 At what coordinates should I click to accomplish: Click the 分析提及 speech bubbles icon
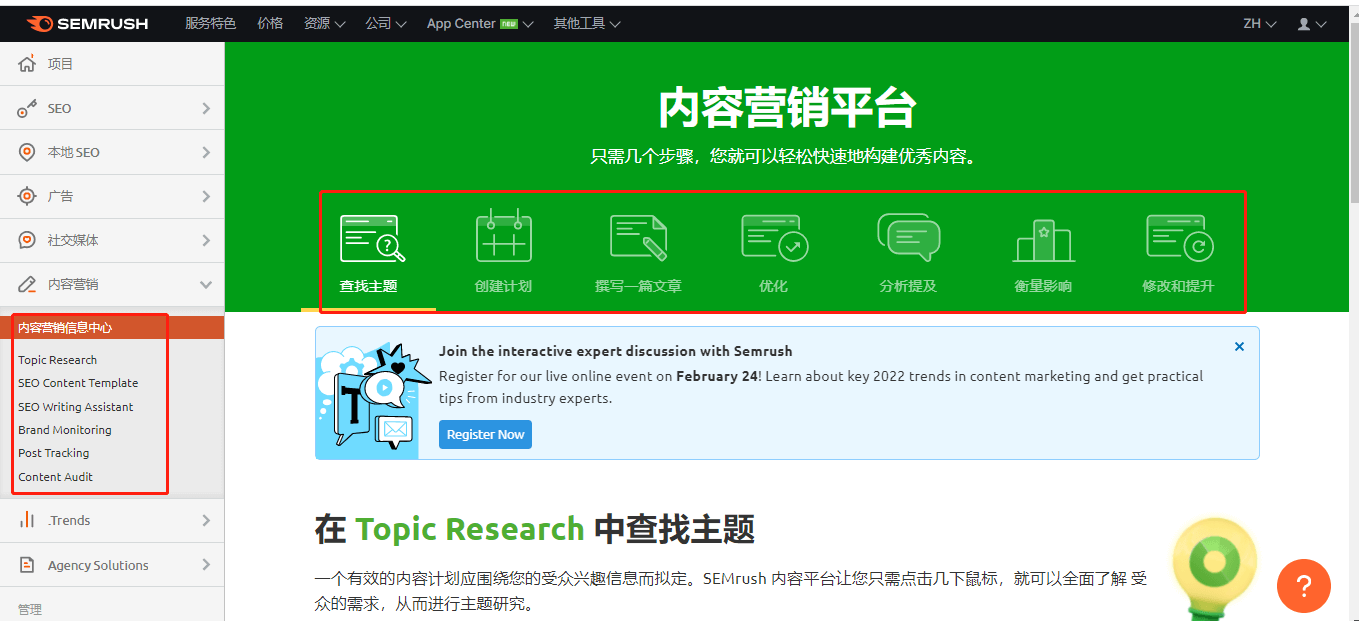(908, 237)
